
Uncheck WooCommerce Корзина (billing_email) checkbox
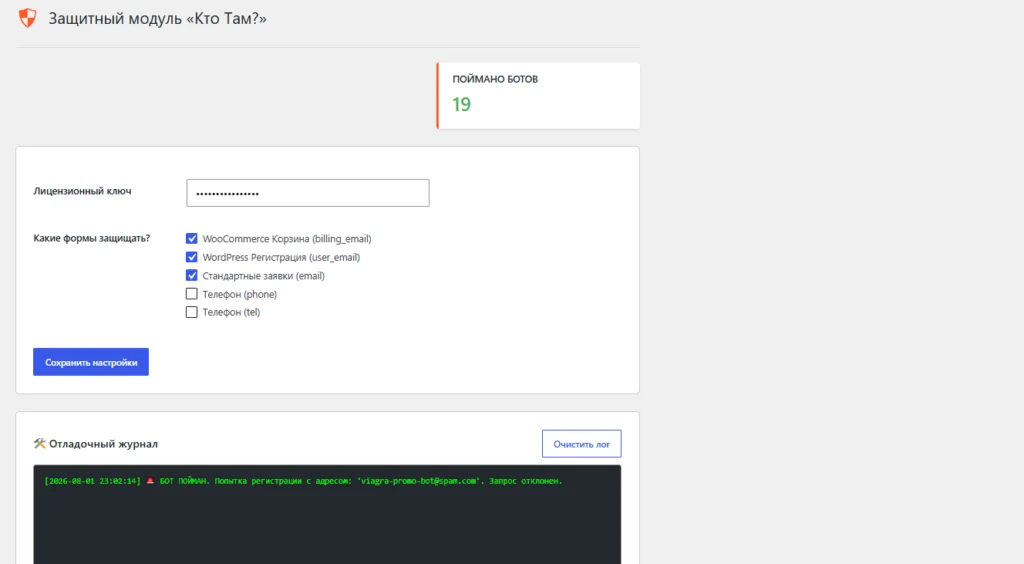(191, 238)
